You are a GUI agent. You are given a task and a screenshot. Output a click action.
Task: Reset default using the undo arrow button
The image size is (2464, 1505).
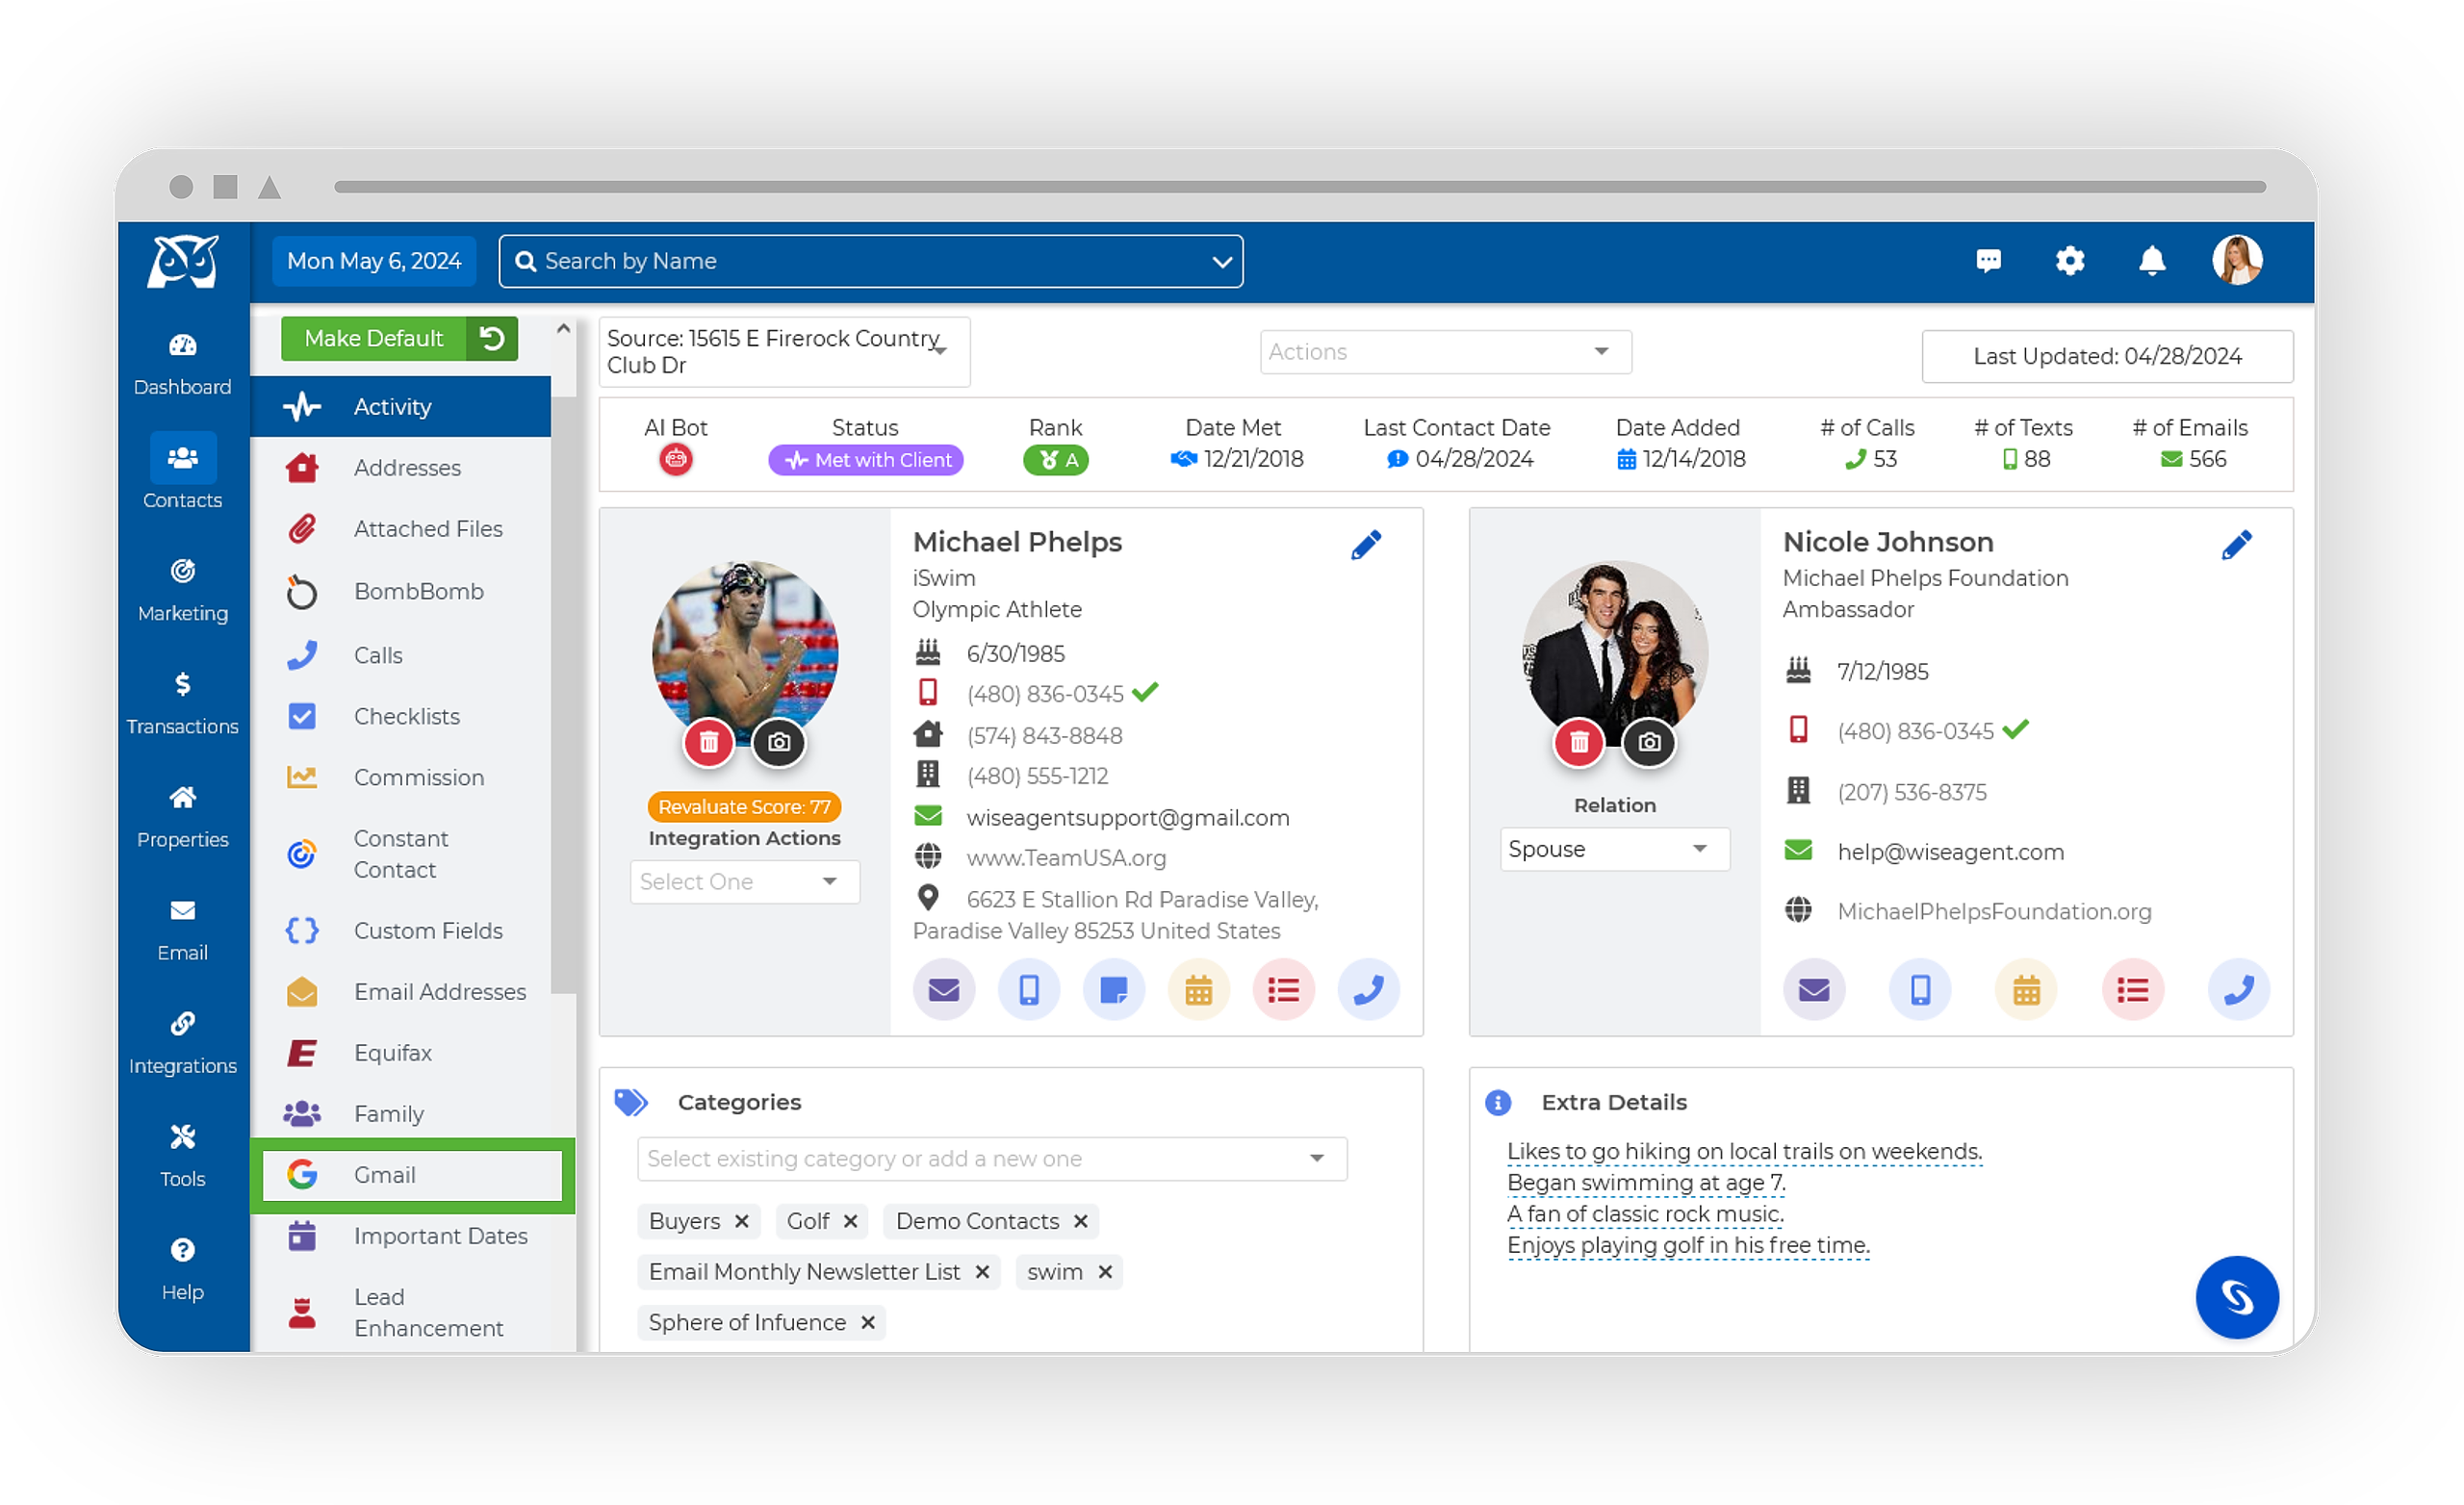pos(492,339)
